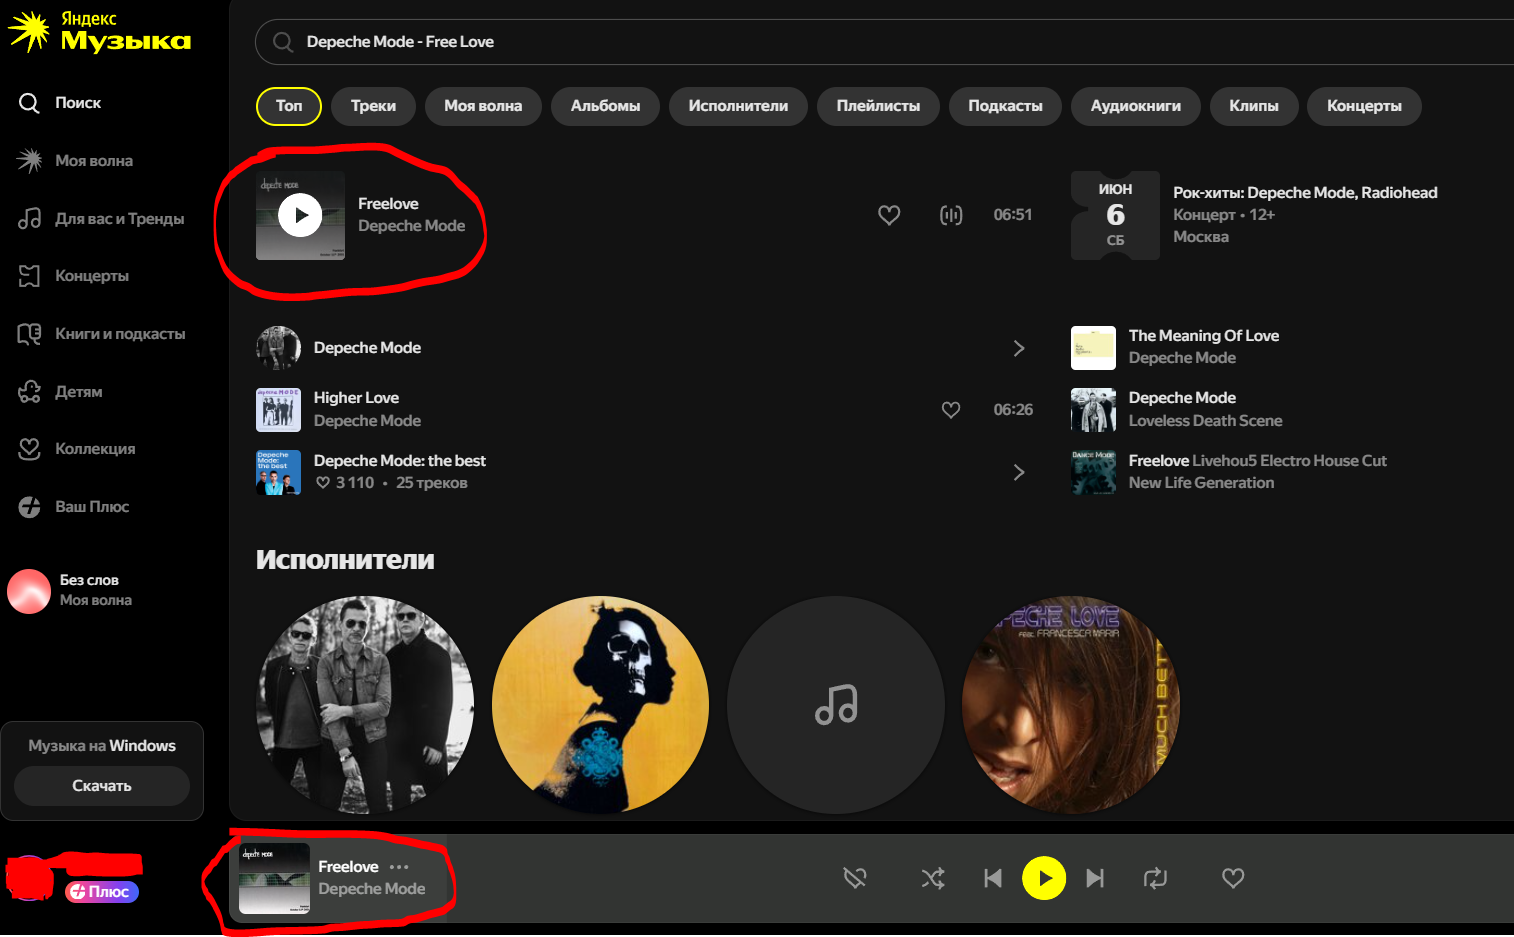This screenshot has width=1514, height=937.
Task: Like the current track in player bar
Action: click(x=1233, y=879)
